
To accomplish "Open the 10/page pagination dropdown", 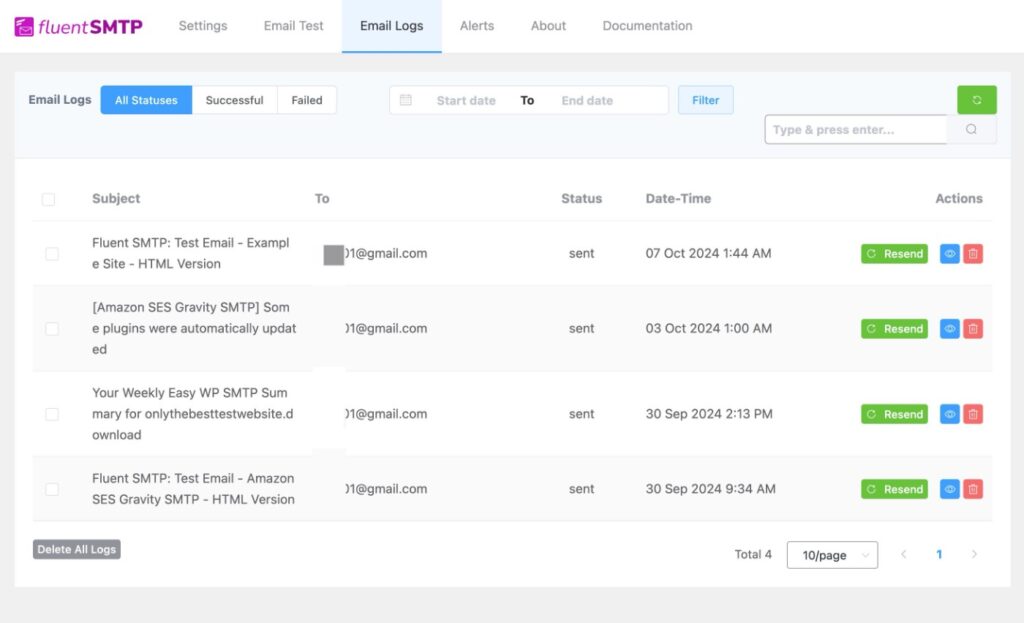I will [832, 554].
